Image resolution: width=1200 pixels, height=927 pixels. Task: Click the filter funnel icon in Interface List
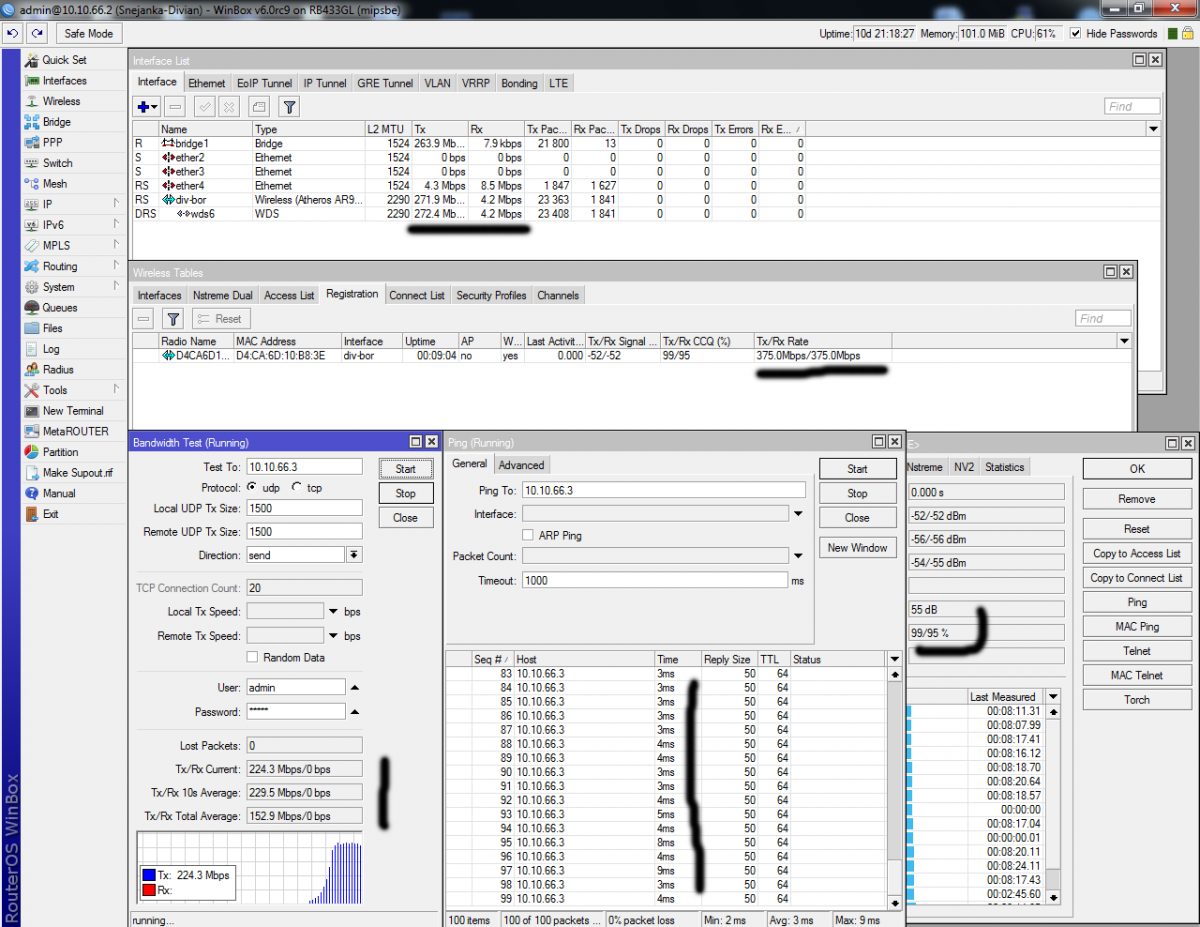click(x=288, y=106)
